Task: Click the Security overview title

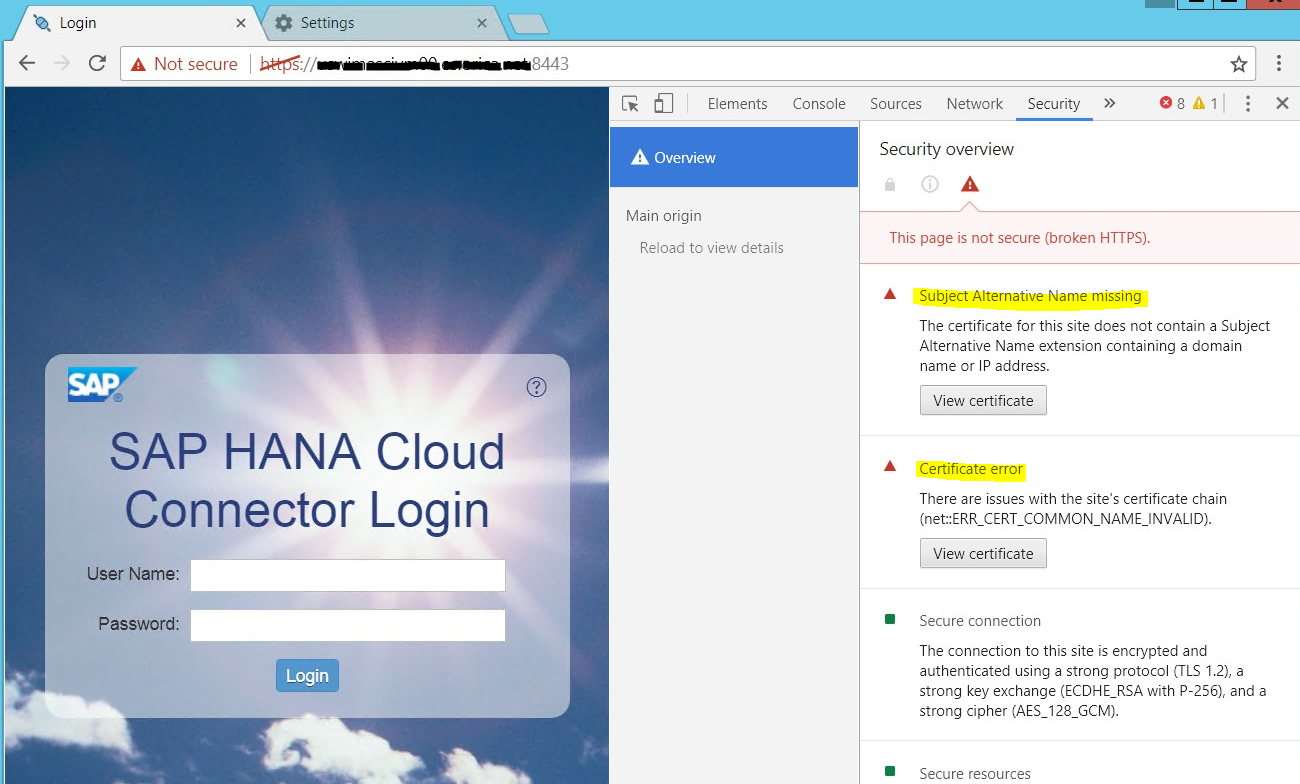Action: tap(946, 149)
